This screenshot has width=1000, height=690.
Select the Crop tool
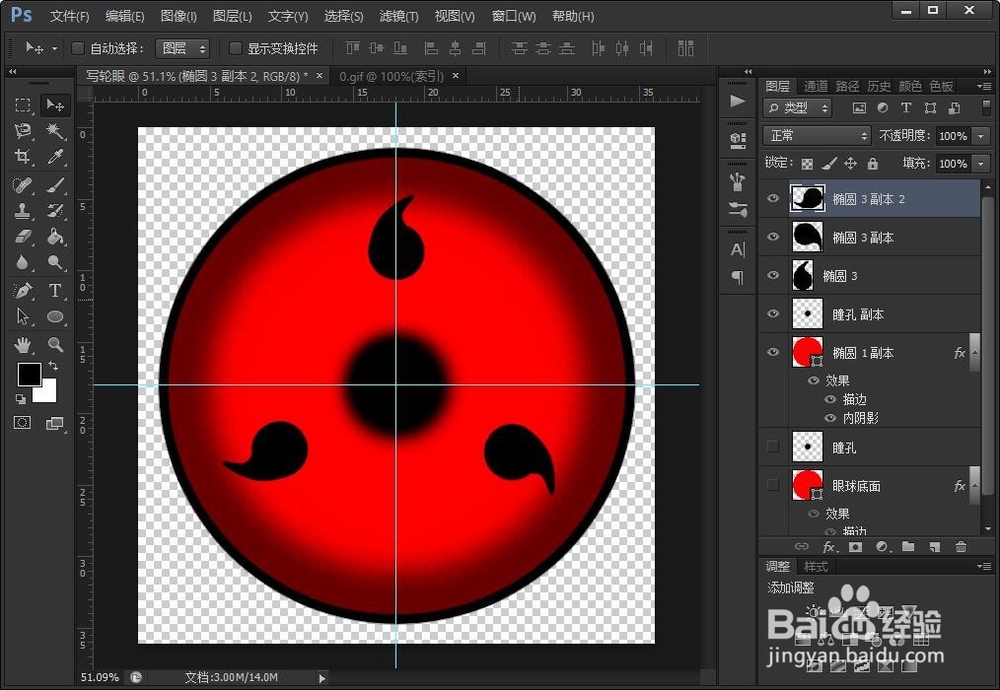[x=23, y=157]
